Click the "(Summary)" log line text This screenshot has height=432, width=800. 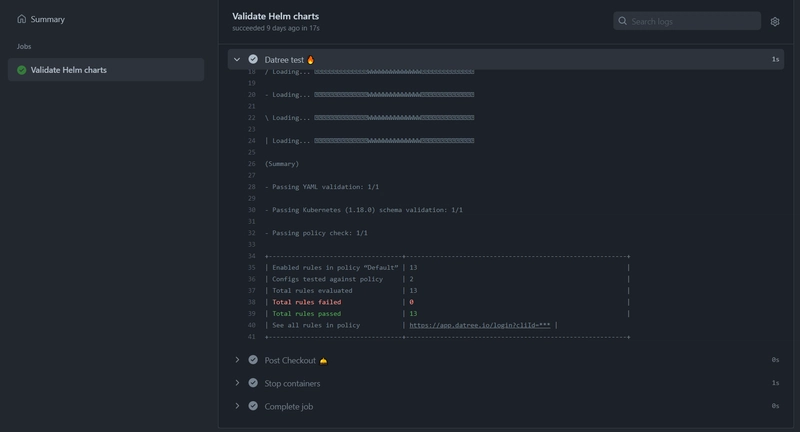282,164
